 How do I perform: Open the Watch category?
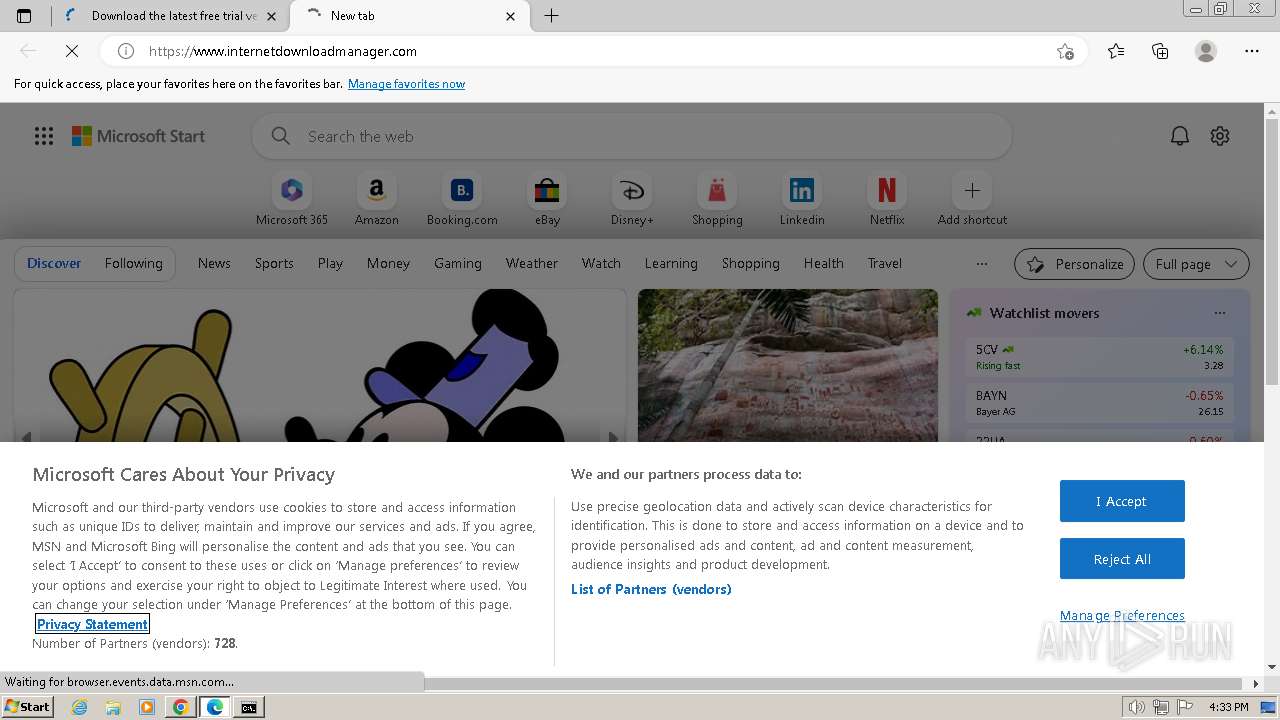[601, 263]
